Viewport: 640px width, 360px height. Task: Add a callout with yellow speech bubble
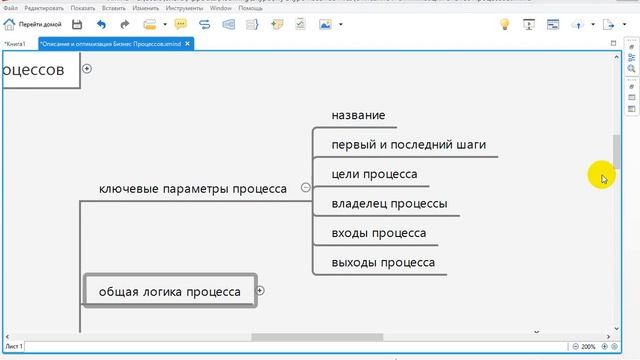[180, 24]
